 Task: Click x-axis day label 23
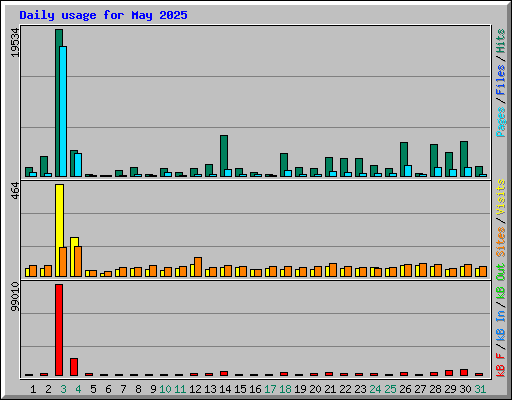pos(360,389)
